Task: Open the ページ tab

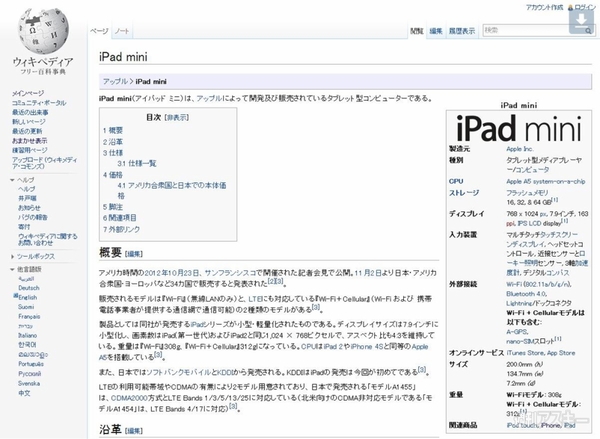Action: tap(99, 31)
